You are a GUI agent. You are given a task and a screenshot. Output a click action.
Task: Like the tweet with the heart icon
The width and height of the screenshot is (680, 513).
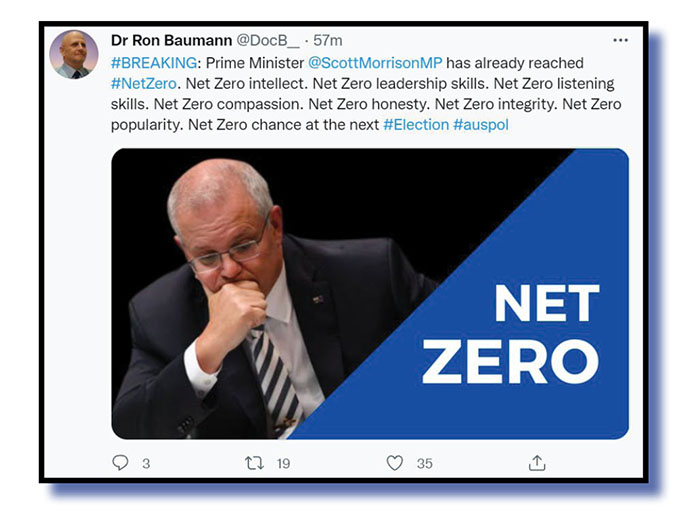tap(395, 462)
